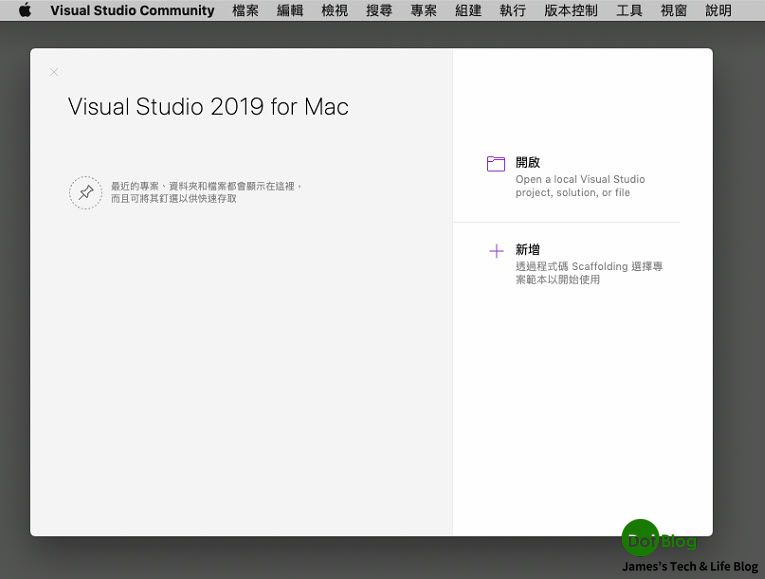Screen dimensions: 765x579
Task: Click the dashed-circle pin icon
Action: point(85,193)
